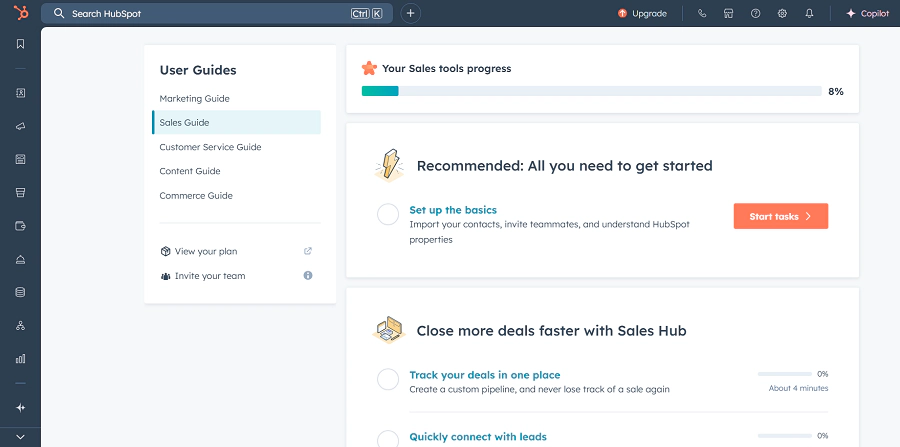The image size is (900, 447).
Task: Open the Set up the basics link
Action: click(453, 210)
